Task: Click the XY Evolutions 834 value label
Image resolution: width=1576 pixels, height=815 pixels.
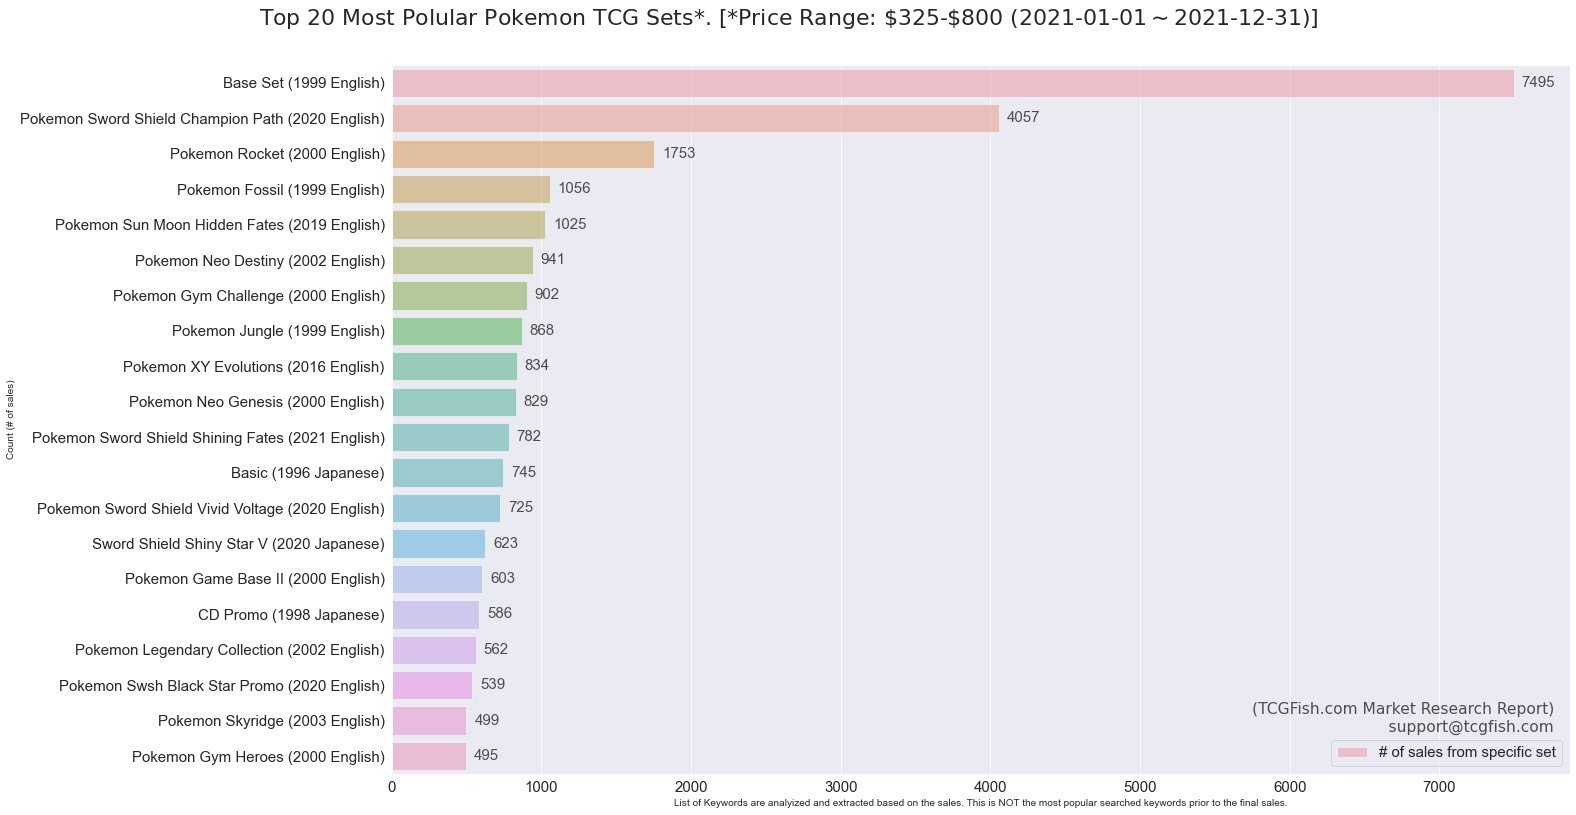Action: [x=536, y=365]
